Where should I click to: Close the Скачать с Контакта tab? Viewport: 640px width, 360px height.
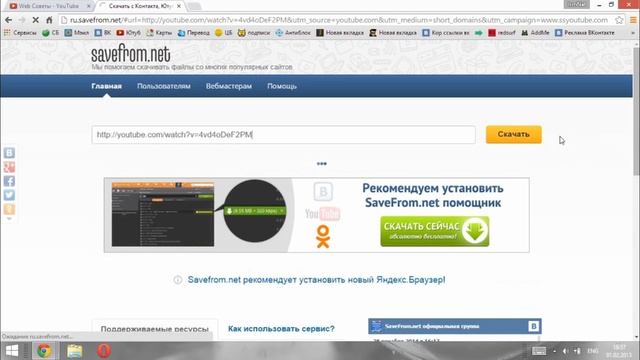pyautogui.click(x=179, y=6)
